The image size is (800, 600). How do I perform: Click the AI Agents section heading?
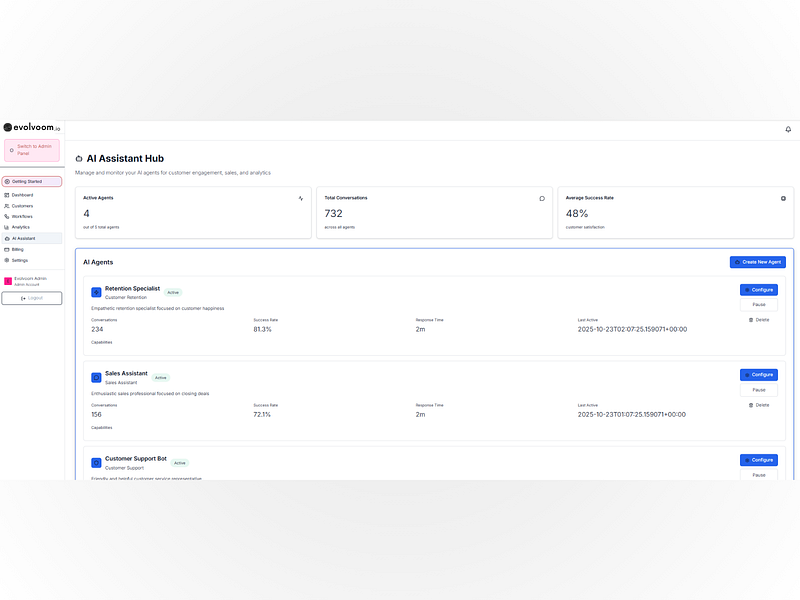[98, 262]
